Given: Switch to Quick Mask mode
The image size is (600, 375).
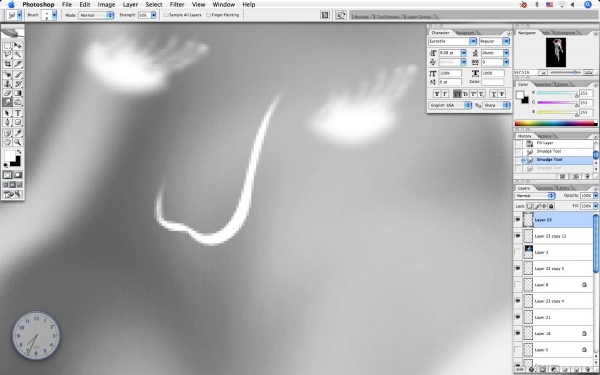Looking at the screenshot, I should pos(18,175).
